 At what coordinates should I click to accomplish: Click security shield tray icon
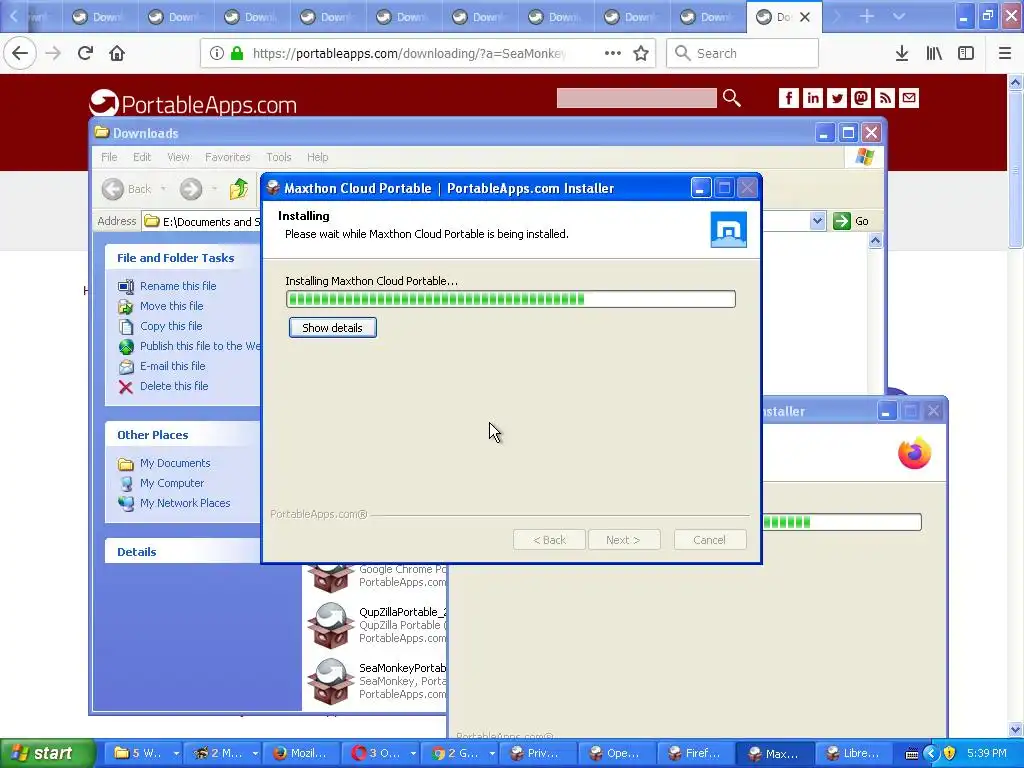(x=950, y=753)
